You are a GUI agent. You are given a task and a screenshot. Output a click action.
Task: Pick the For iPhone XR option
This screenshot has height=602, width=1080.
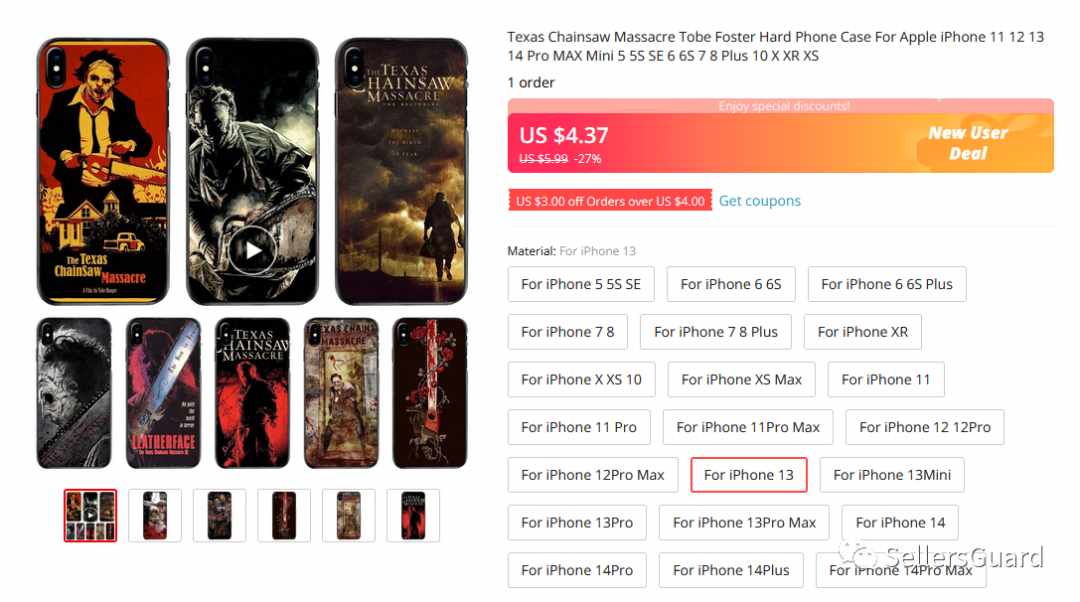click(862, 331)
